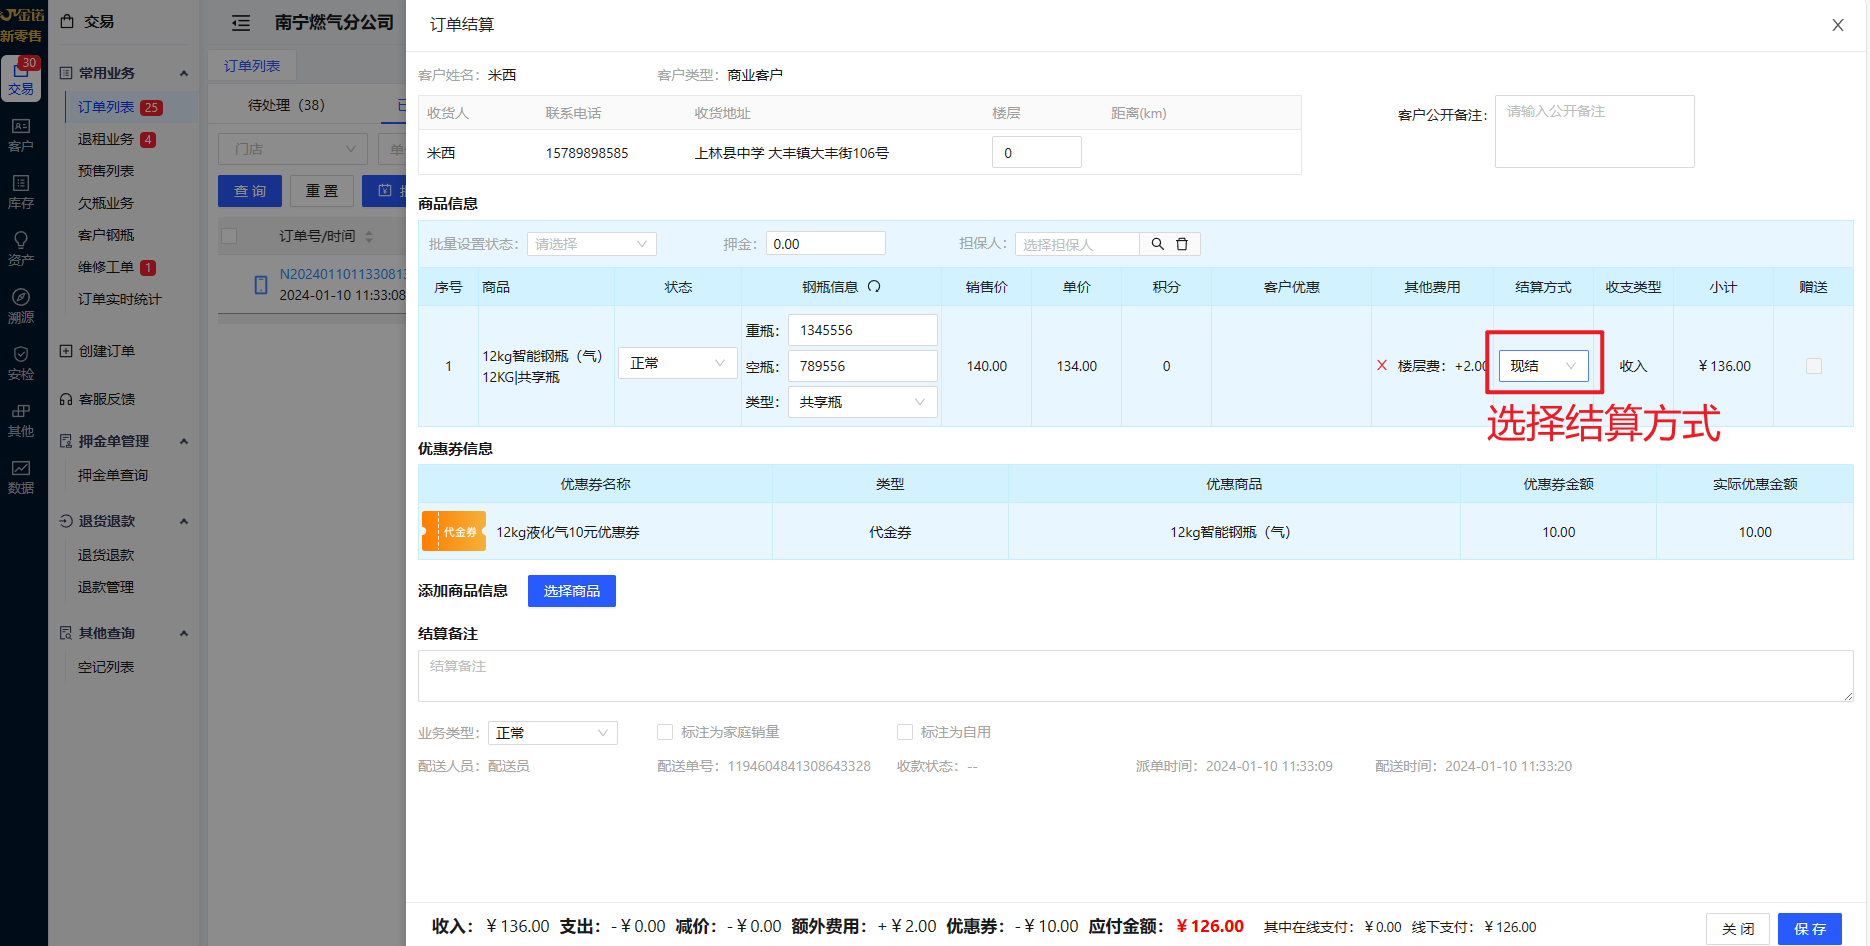
Task: Select 欠瓶业务 in the sidebar menu
Action: pos(106,203)
